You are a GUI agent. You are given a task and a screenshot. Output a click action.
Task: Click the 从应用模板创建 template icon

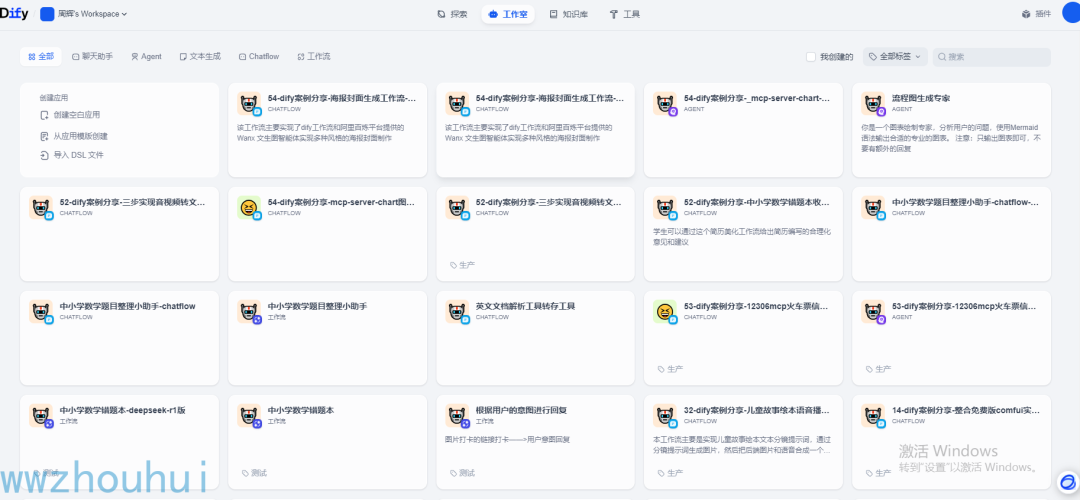click(x=45, y=136)
